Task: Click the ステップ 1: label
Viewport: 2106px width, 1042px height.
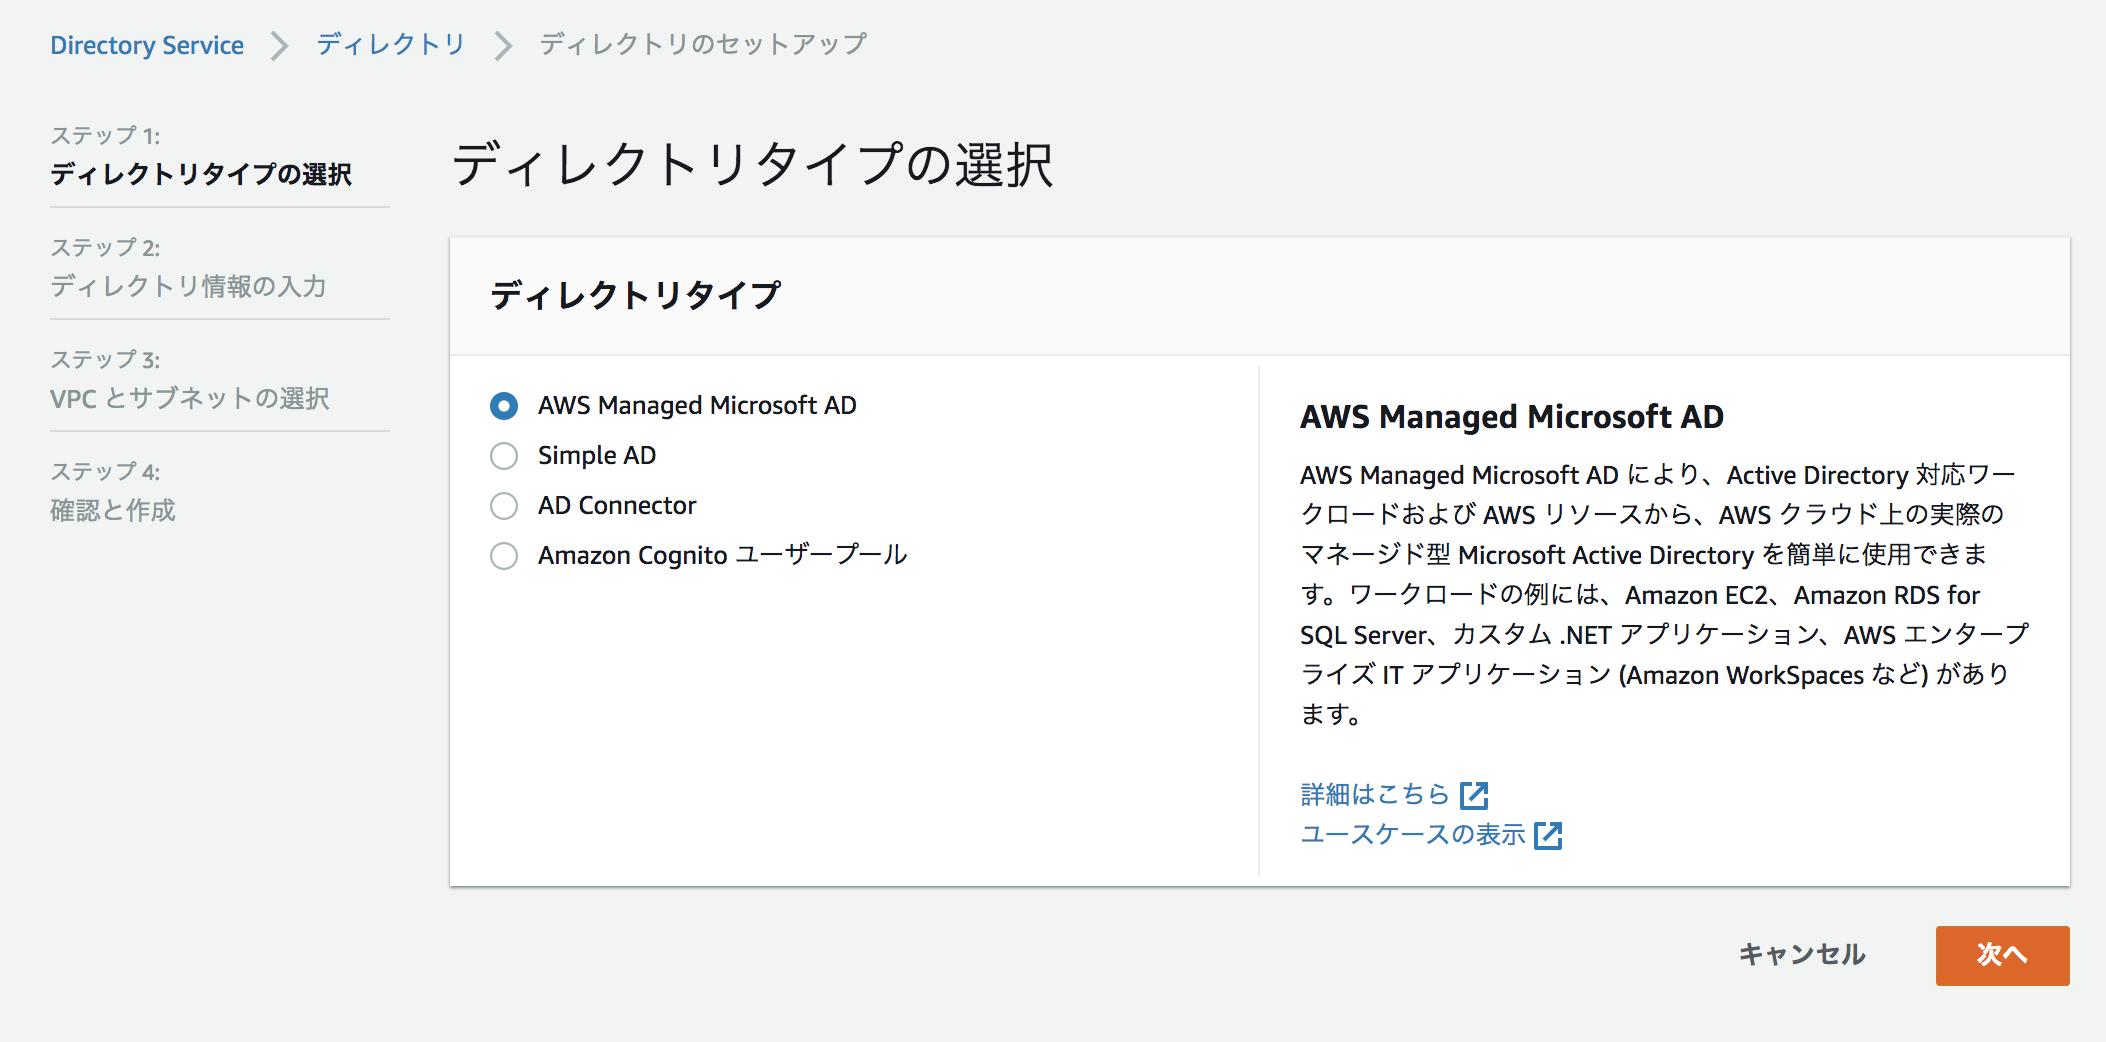Action: click(105, 135)
